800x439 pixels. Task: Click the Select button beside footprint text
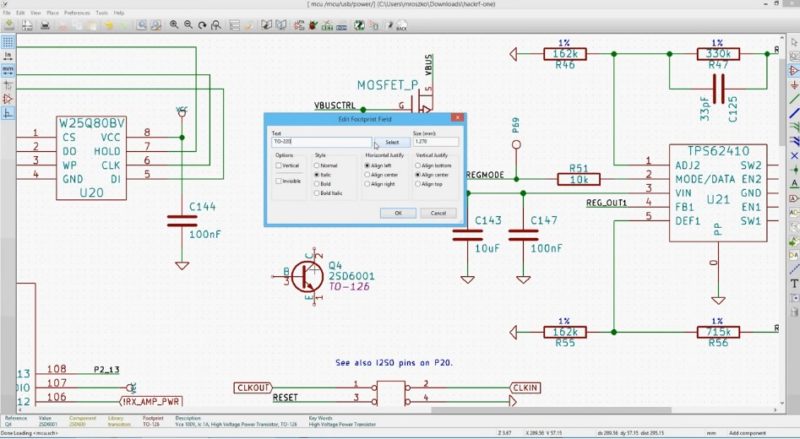point(392,142)
